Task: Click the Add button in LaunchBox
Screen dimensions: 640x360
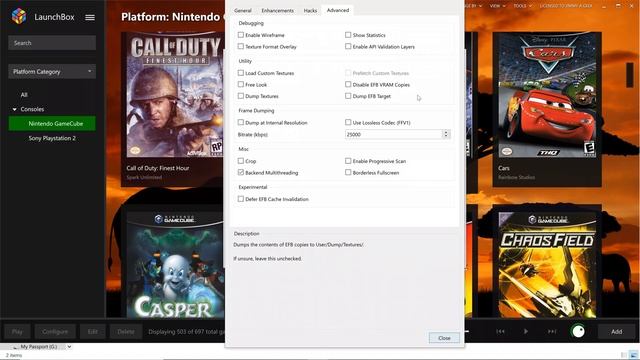Action: coord(616,332)
